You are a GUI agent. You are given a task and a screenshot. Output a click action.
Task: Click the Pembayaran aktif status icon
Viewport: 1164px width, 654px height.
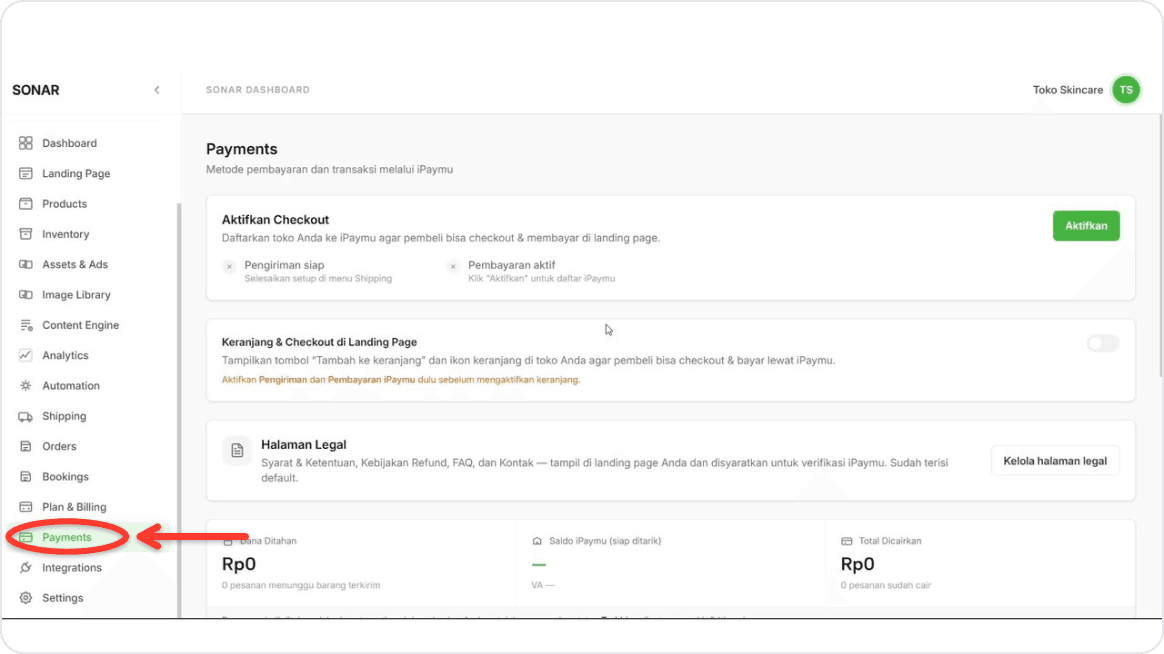click(x=453, y=266)
